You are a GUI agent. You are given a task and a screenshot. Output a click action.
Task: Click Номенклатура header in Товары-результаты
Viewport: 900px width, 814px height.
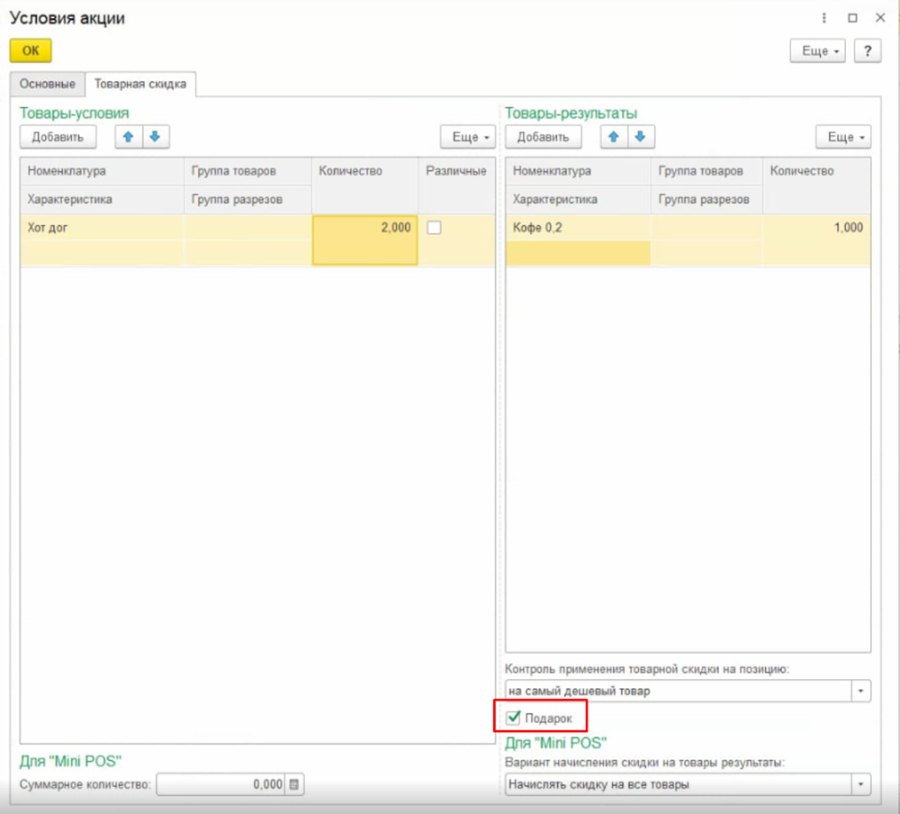(578, 171)
